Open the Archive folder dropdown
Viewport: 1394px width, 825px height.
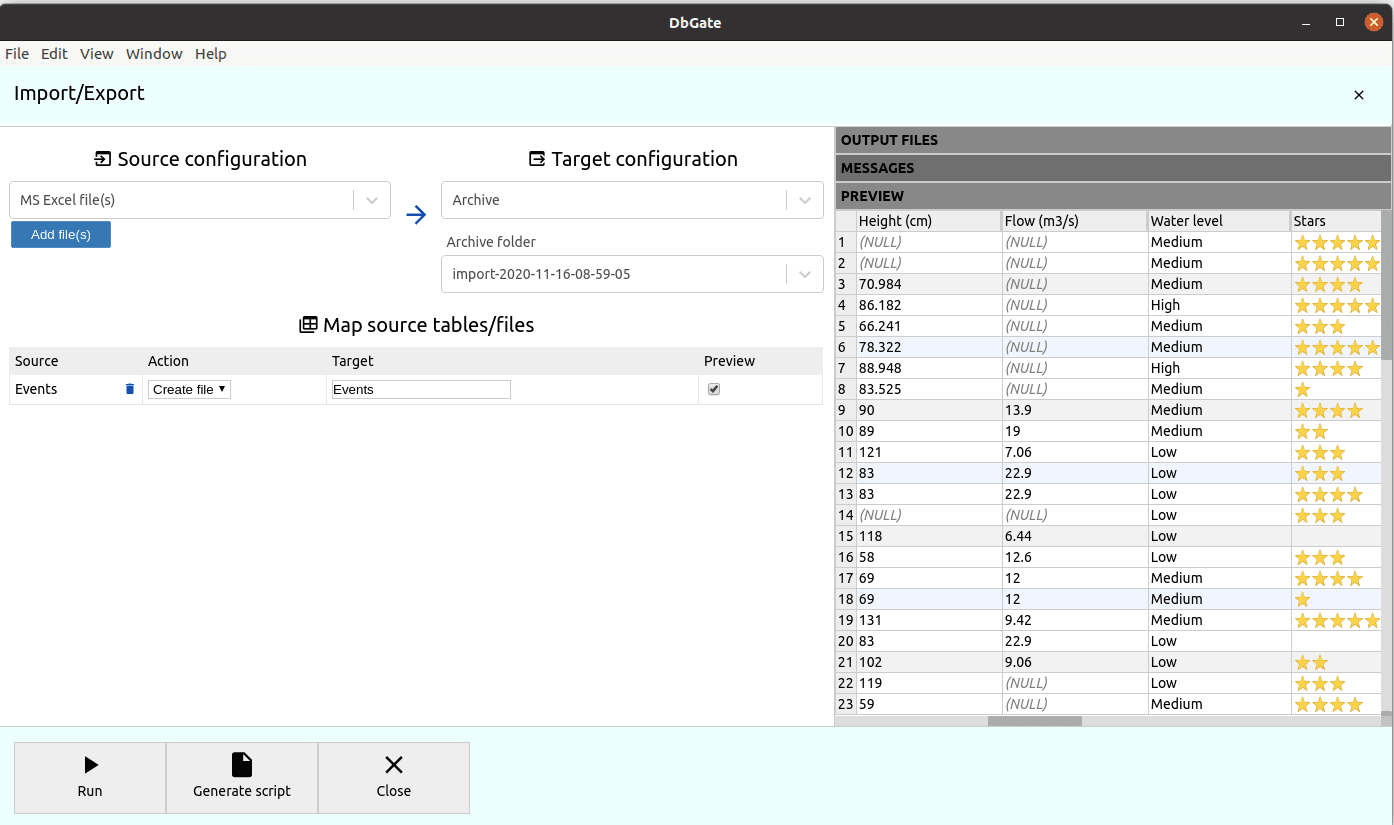pos(804,273)
